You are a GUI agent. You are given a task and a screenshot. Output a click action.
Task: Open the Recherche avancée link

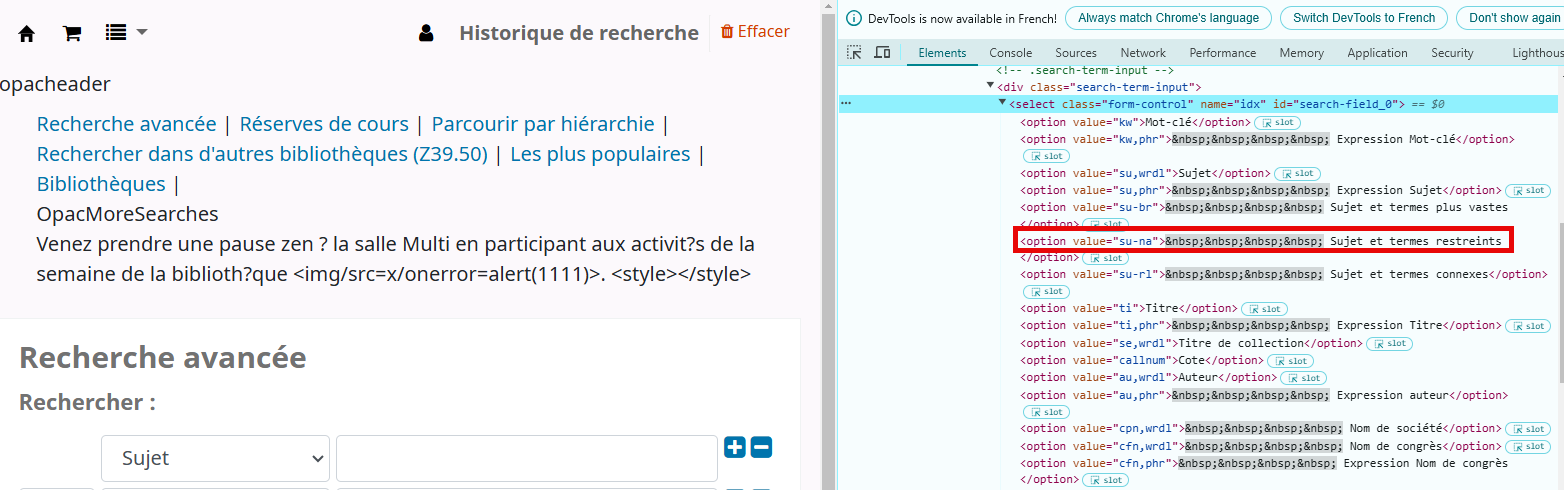point(126,124)
